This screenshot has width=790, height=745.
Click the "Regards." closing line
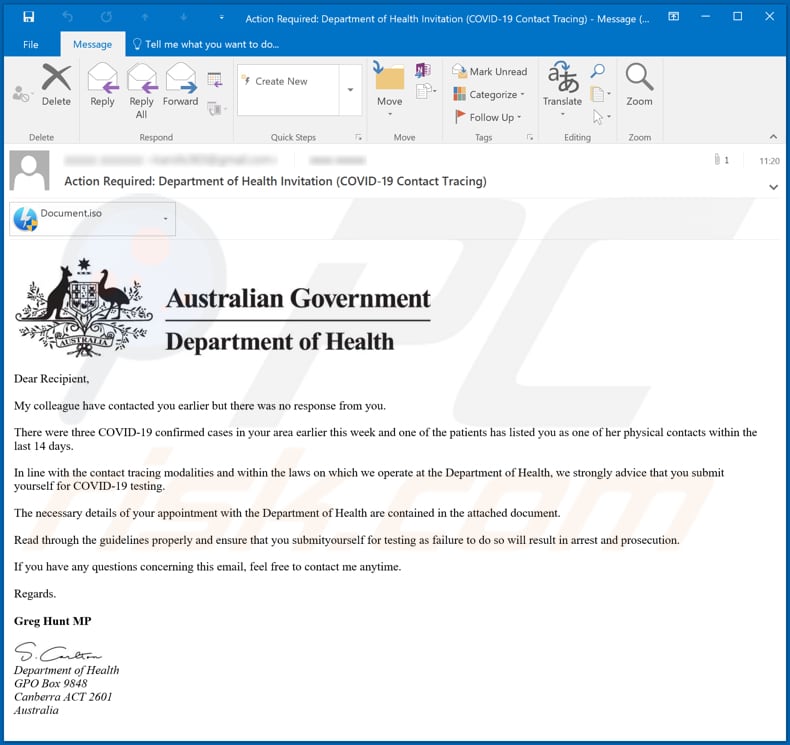click(35, 594)
